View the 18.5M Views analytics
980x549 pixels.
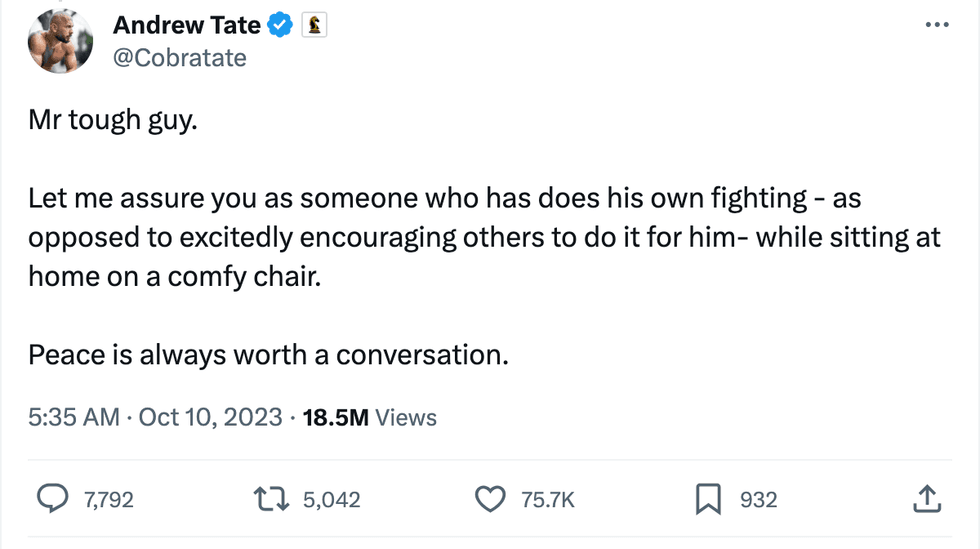pos(369,417)
